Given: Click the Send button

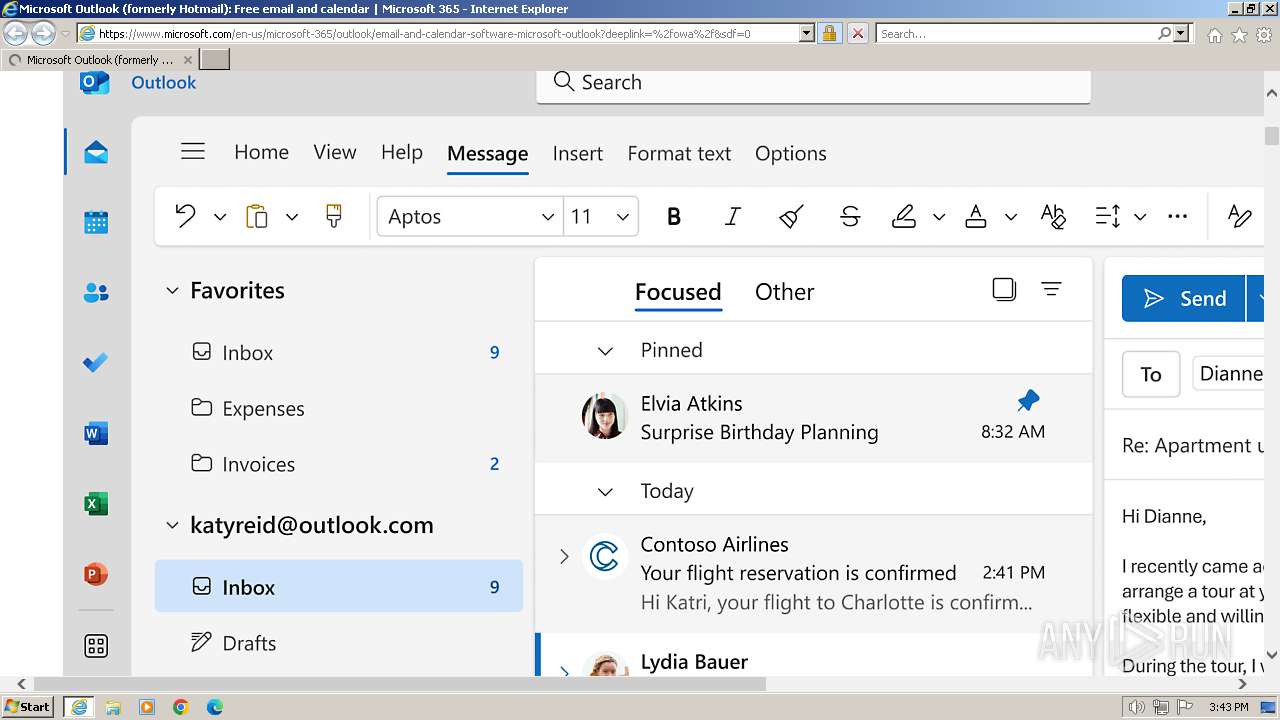Looking at the screenshot, I should point(1184,299).
